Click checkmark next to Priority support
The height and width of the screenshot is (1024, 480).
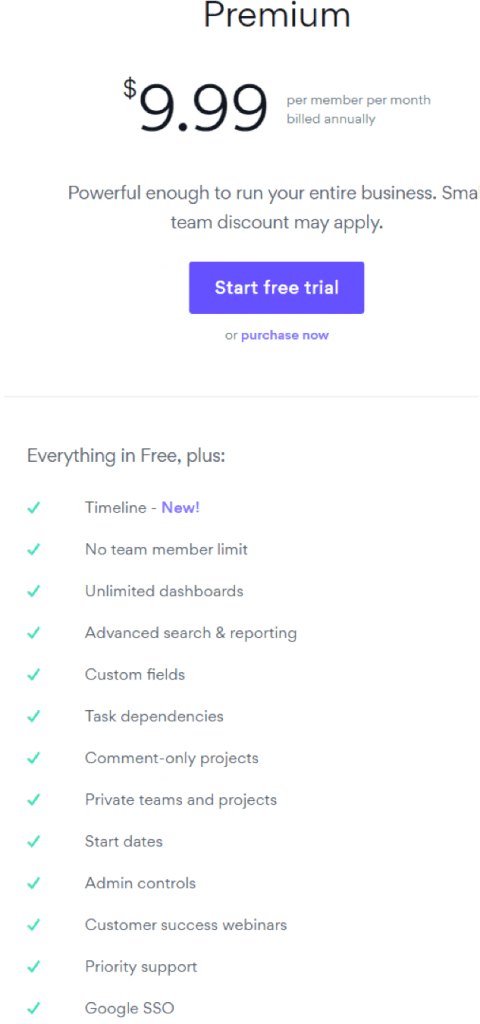pos(34,967)
